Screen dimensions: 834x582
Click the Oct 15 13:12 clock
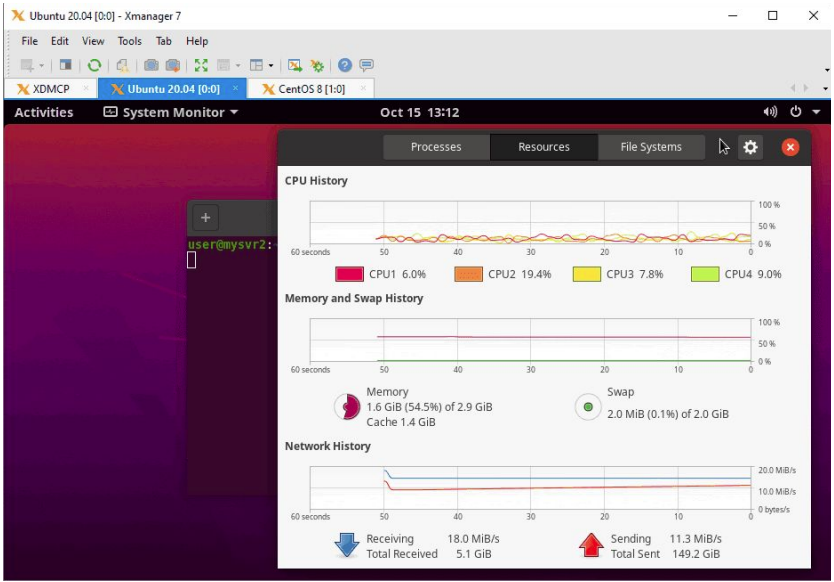[419, 112]
